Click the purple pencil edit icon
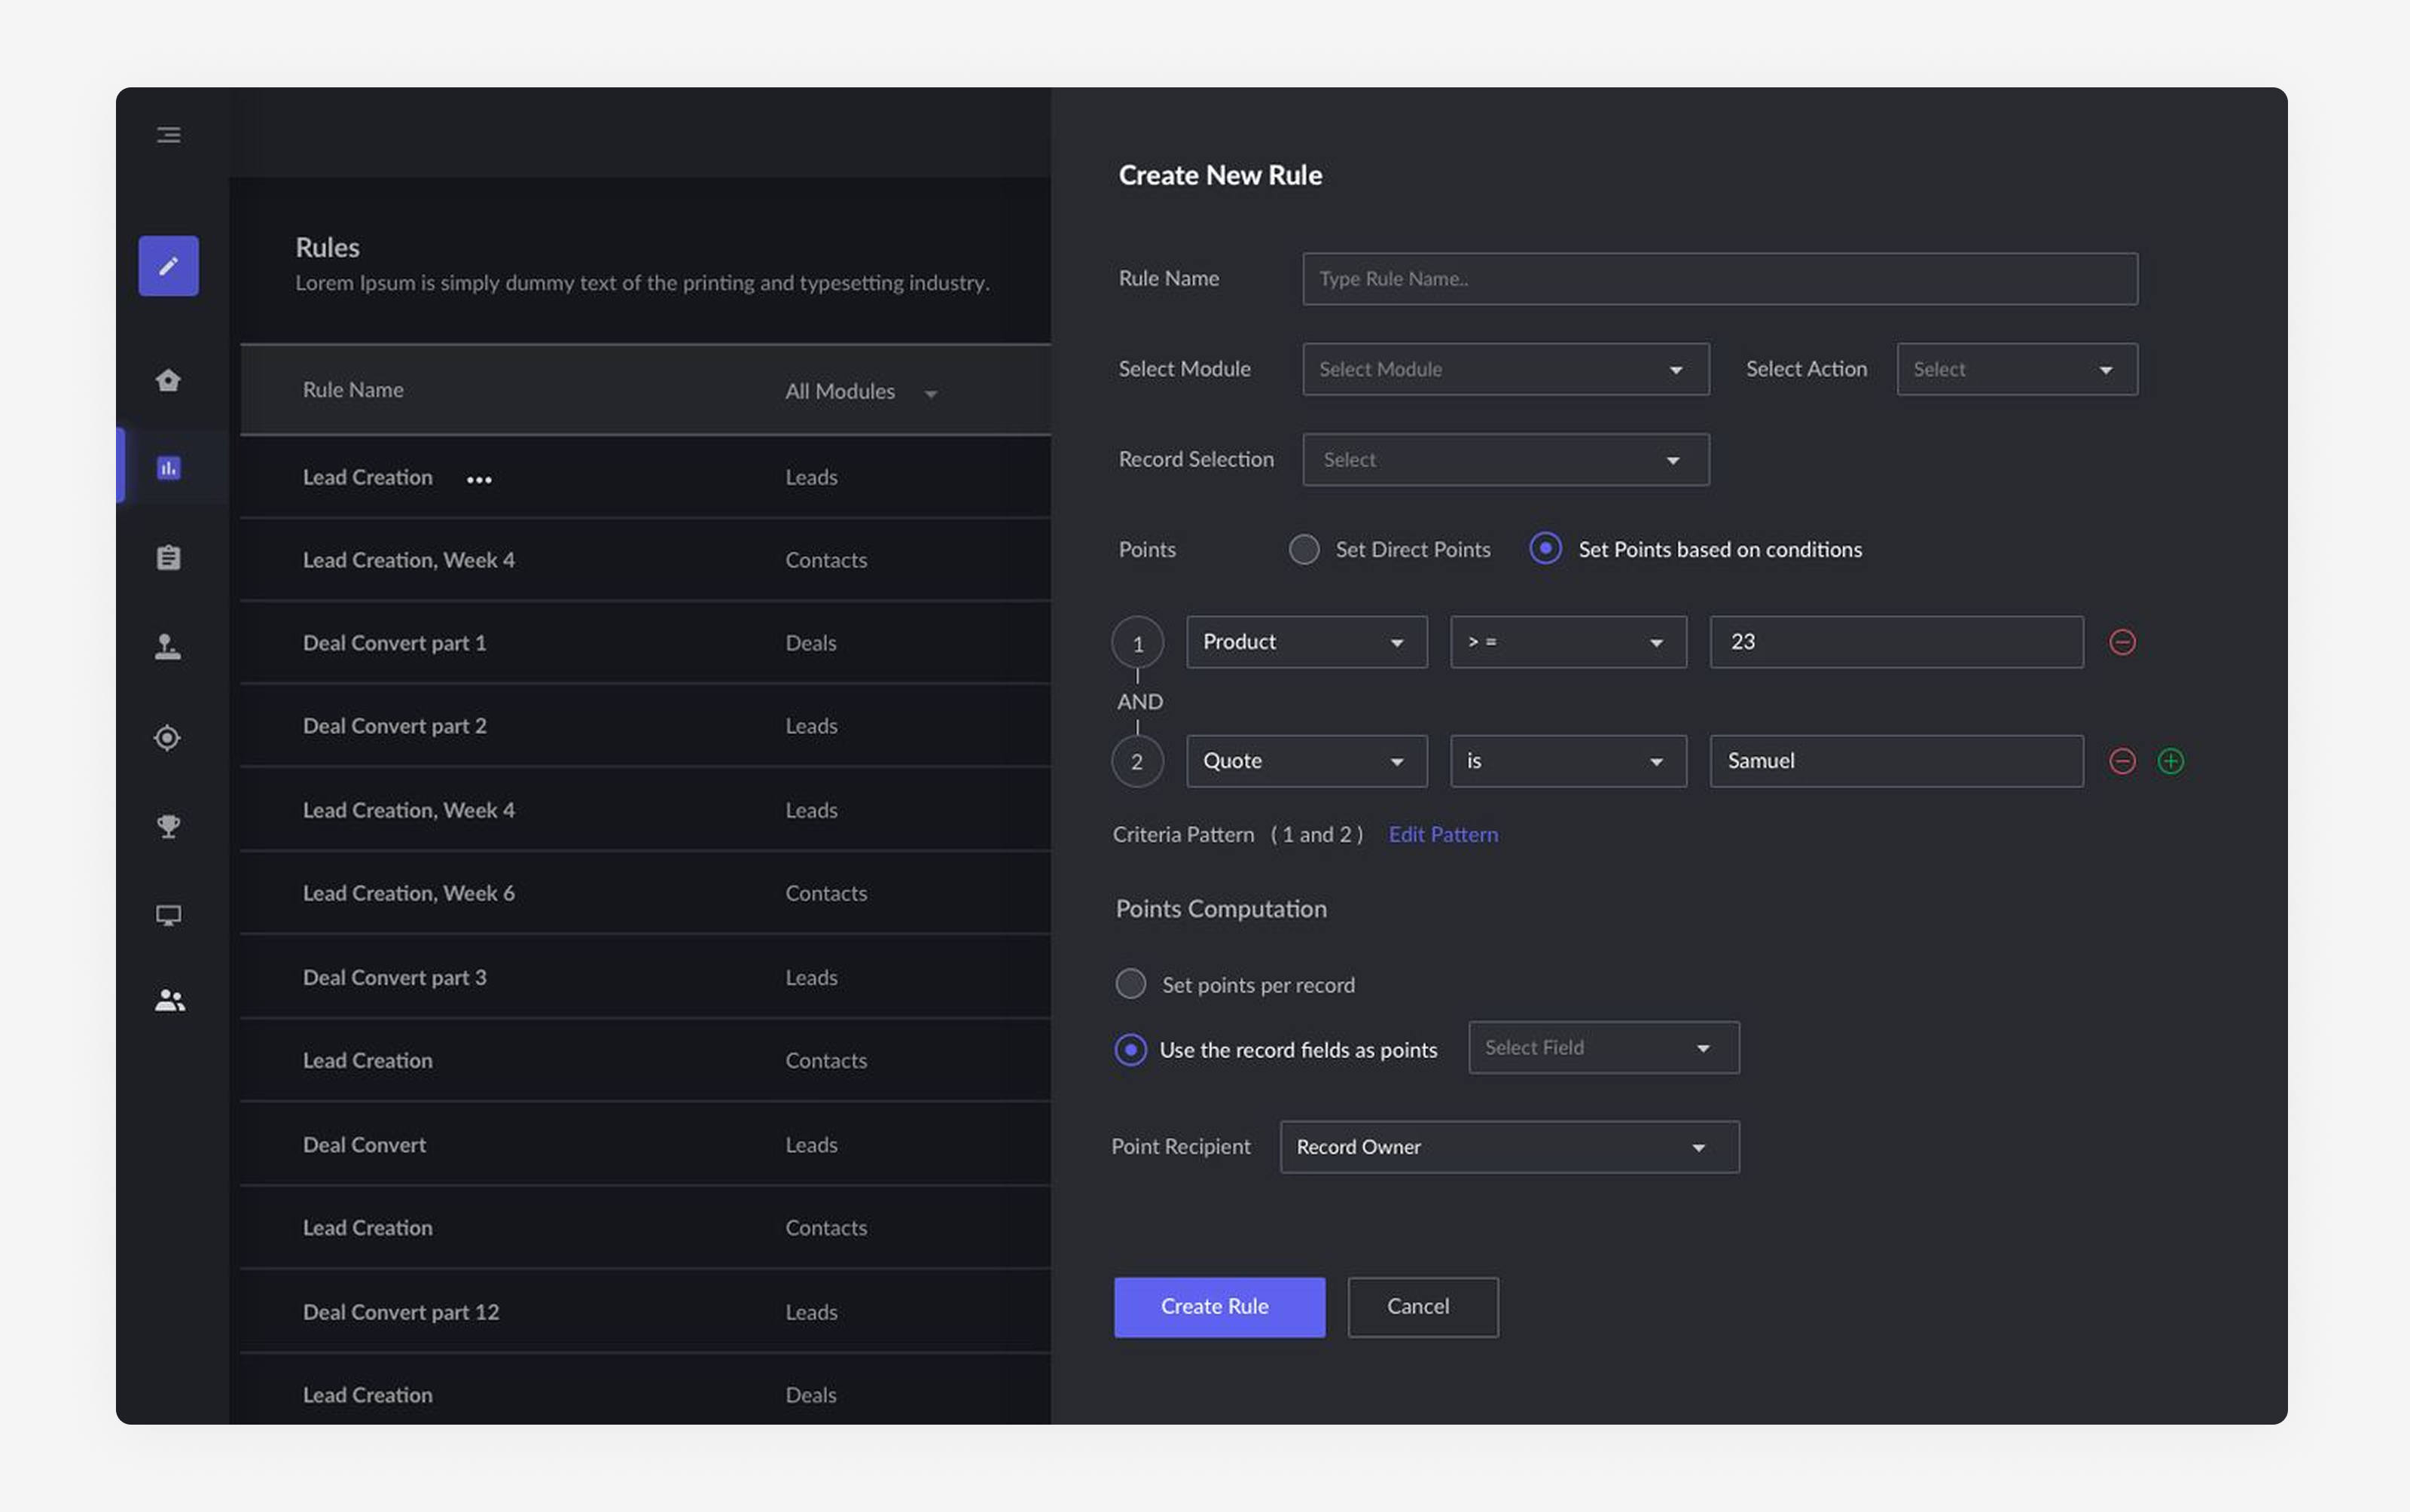2410x1512 pixels. click(x=168, y=265)
